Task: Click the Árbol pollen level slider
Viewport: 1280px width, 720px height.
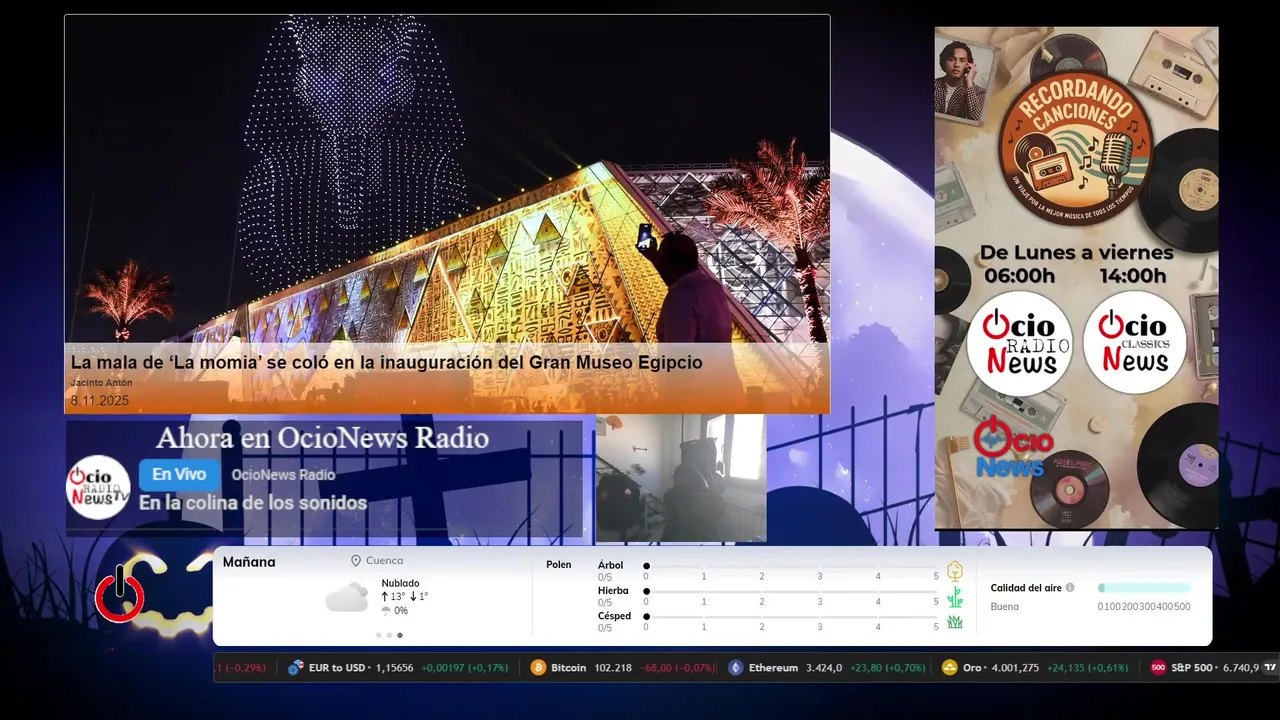Action: (791, 566)
